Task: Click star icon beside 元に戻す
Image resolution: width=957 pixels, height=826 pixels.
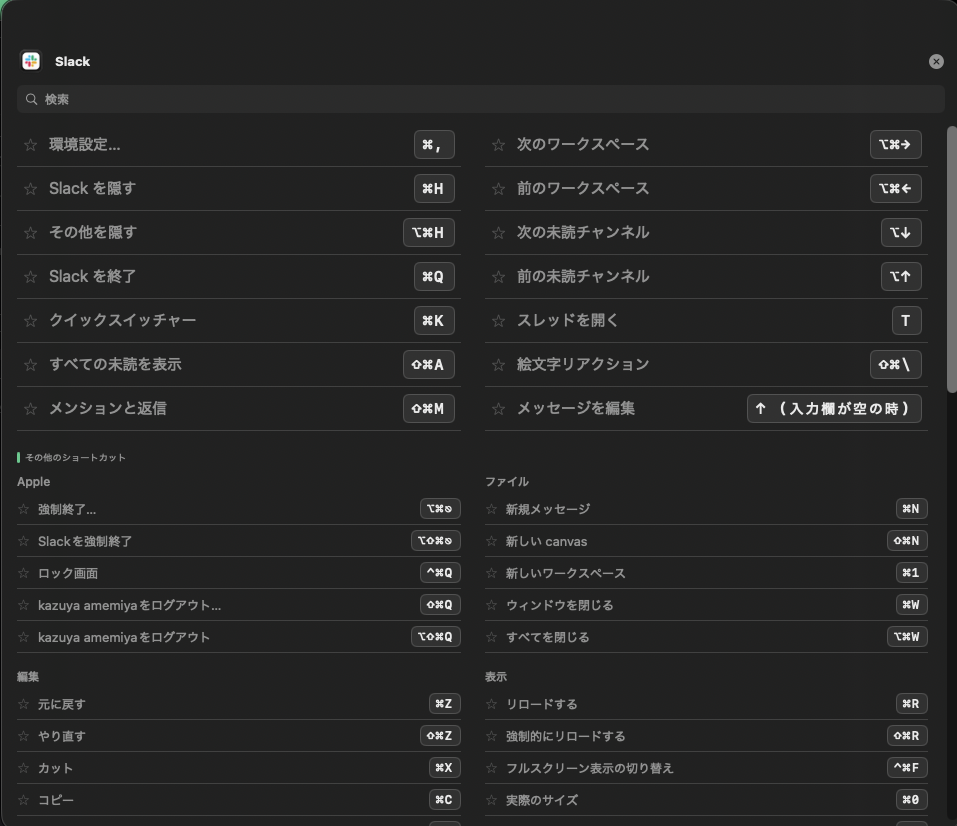Action: 23,704
